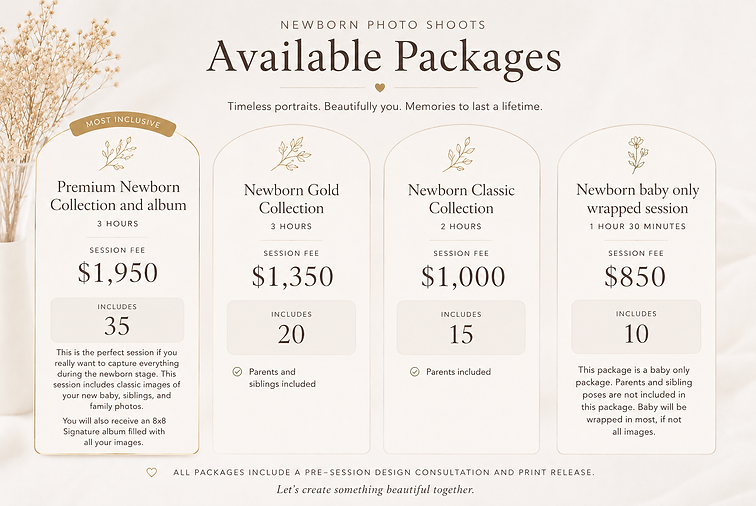This screenshot has height=506, width=756.
Task: Toggle the Parents and siblings included checkmark
Action: [237, 371]
